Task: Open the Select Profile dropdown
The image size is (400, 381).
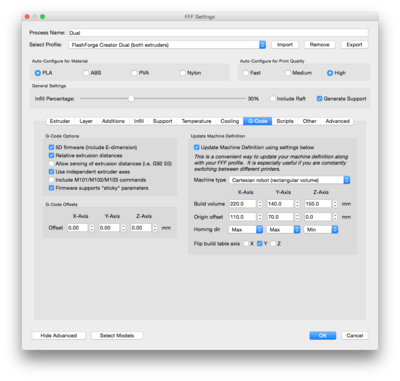Action: tap(167, 45)
